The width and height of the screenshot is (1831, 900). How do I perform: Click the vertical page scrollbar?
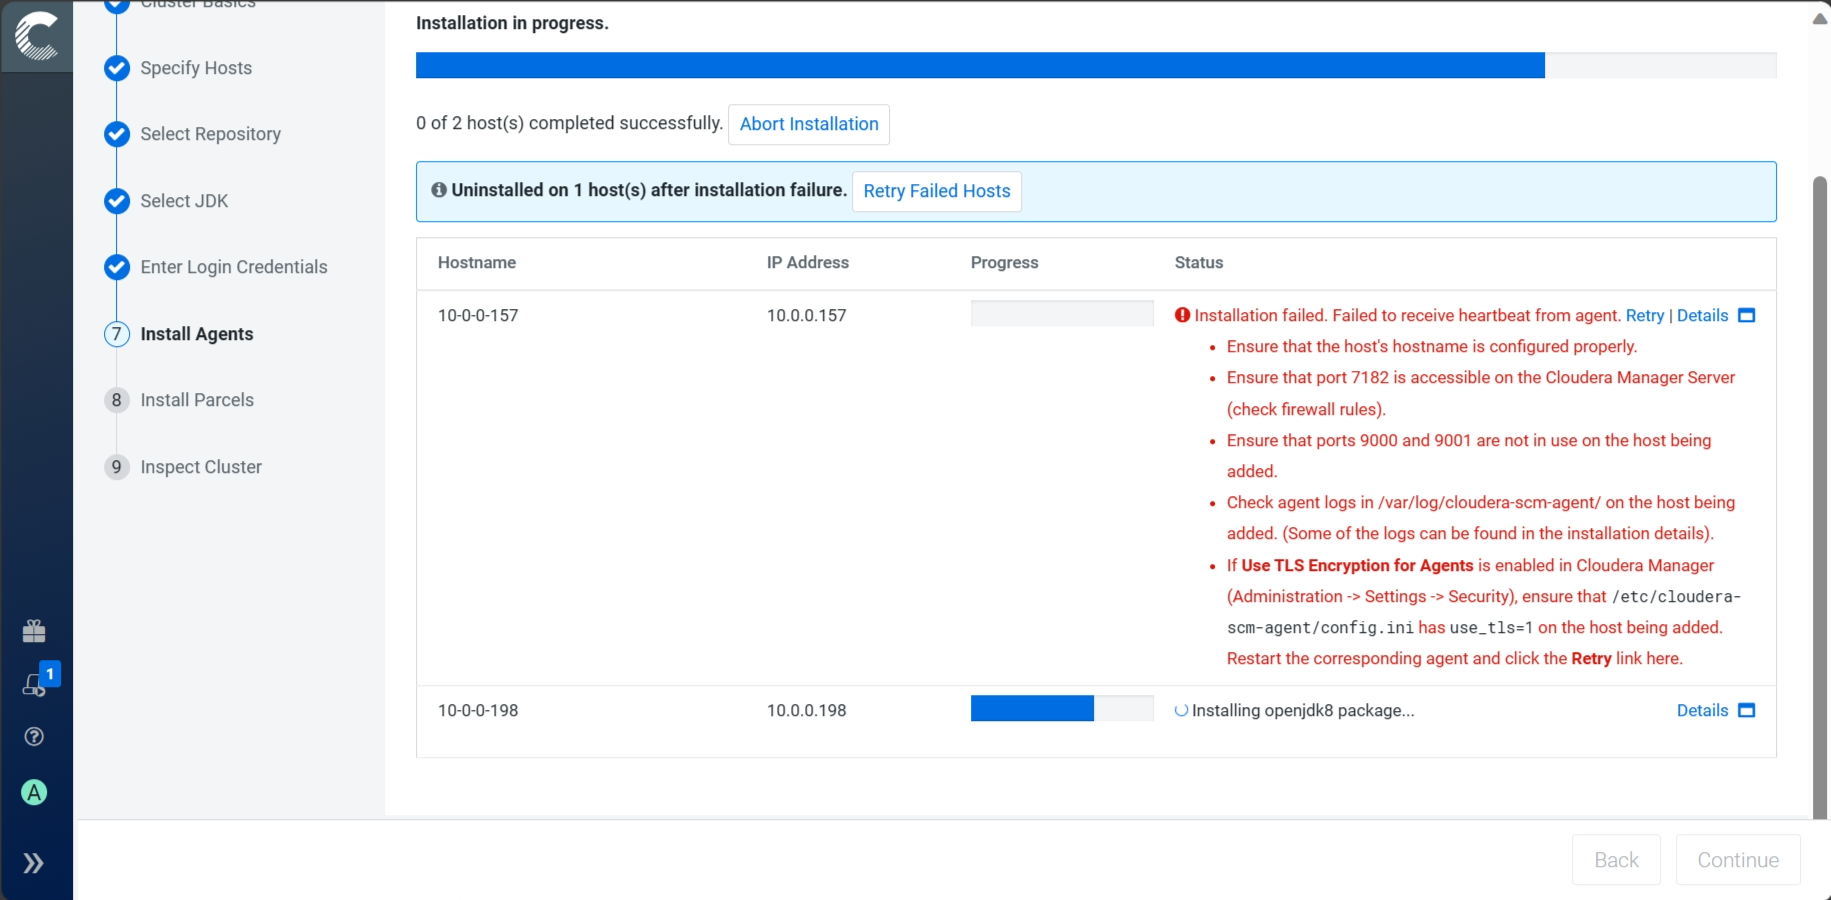pos(1820,497)
